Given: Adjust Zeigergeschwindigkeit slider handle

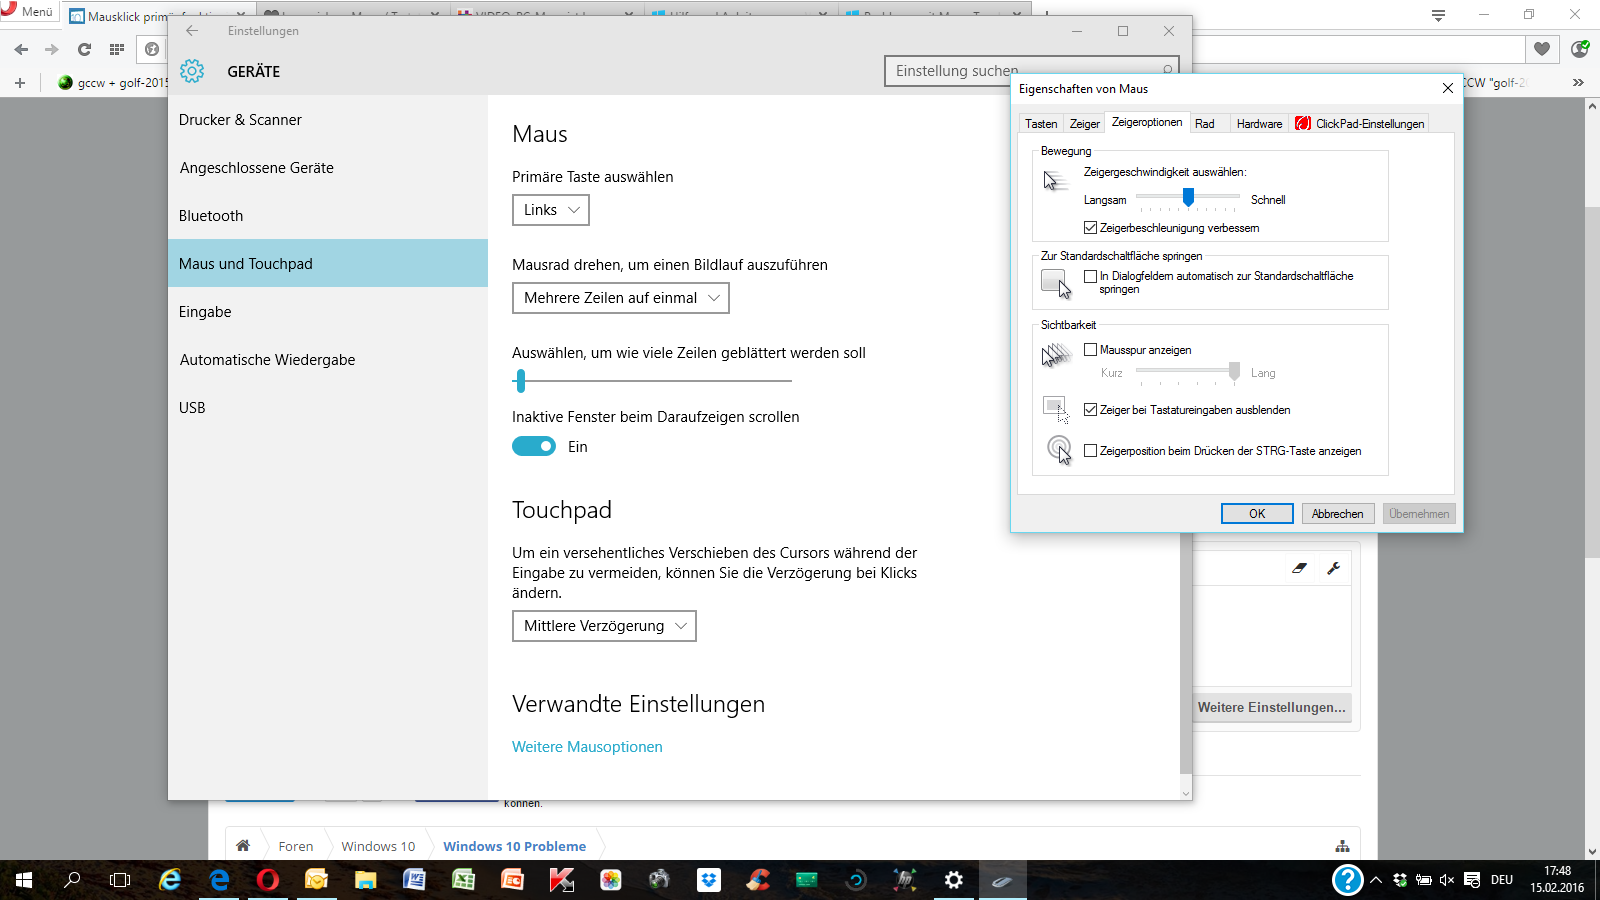Looking at the screenshot, I should coord(1188,197).
